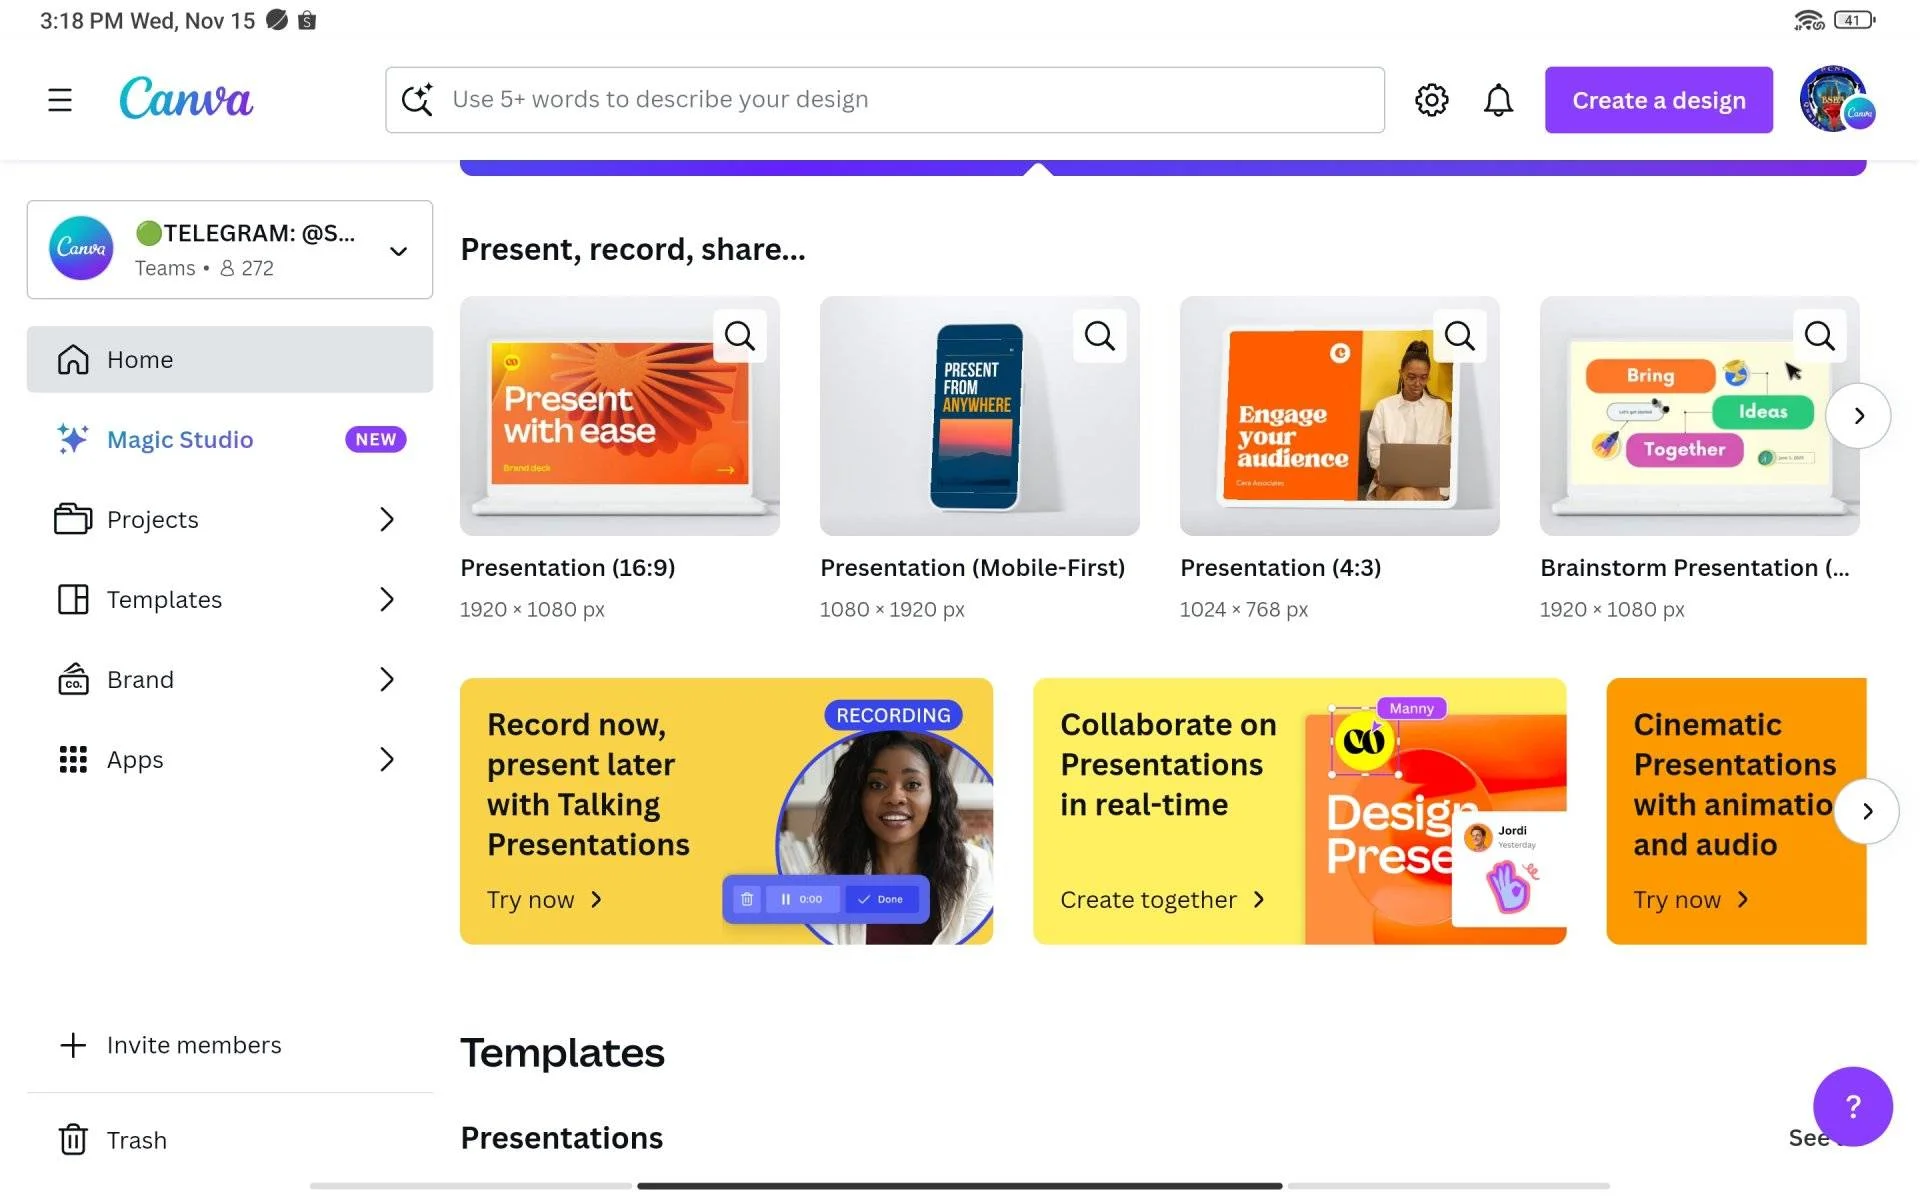Expand the Templates submenu chevron
This screenshot has height=1200, width=1920.
click(x=387, y=599)
